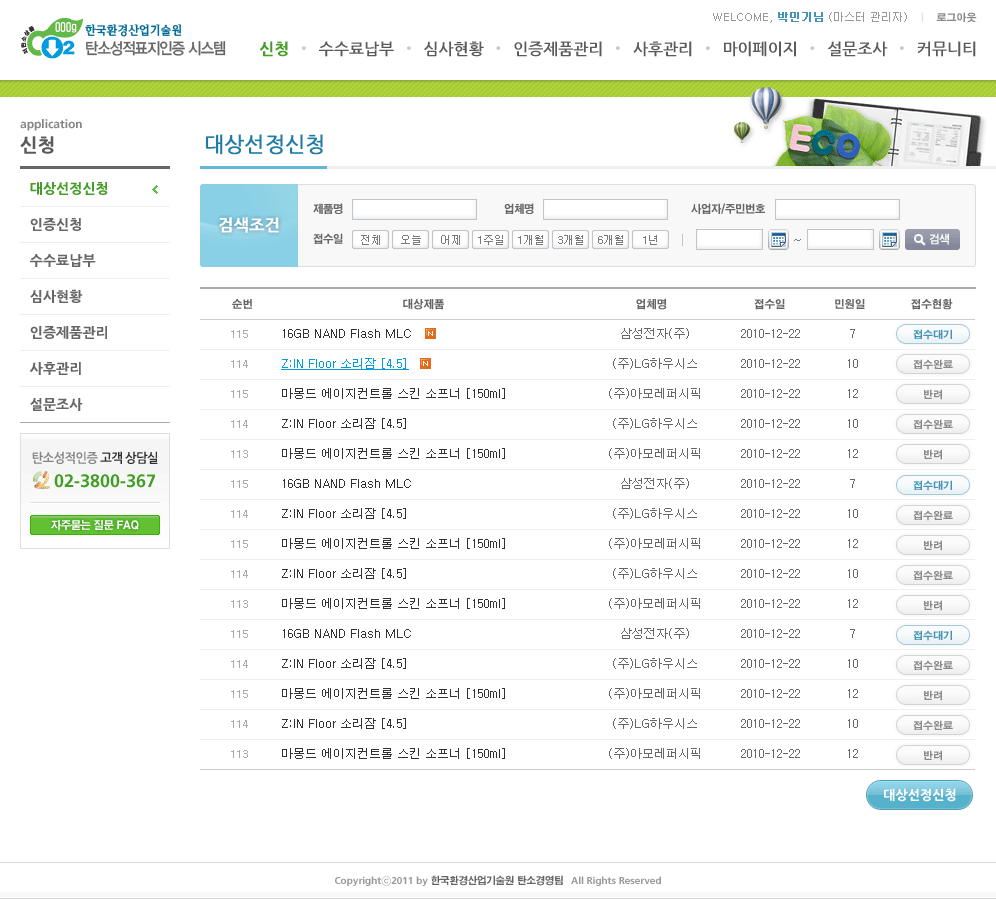Select the 3개월 date range filter
The height and width of the screenshot is (899, 996).
(x=570, y=240)
